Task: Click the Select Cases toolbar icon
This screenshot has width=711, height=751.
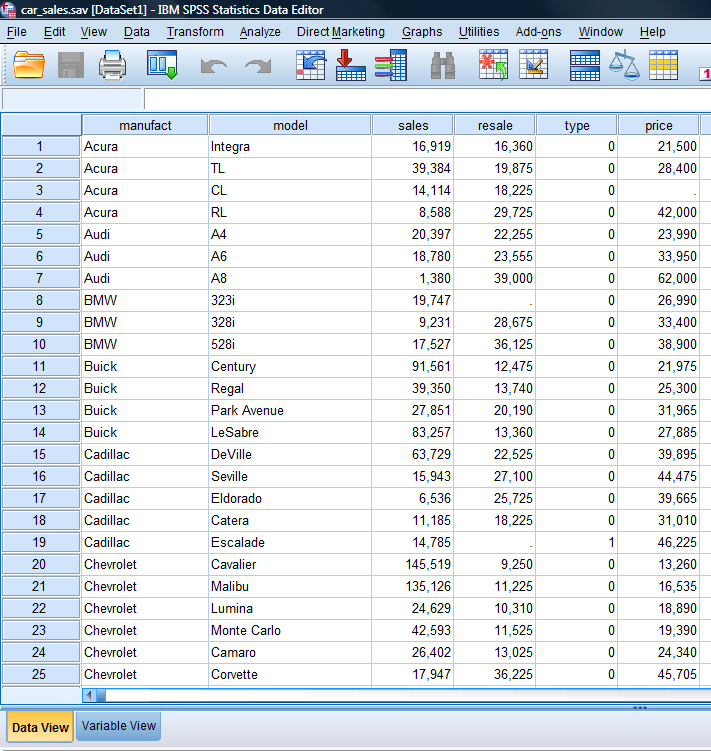Action: [x=664, y=65]
